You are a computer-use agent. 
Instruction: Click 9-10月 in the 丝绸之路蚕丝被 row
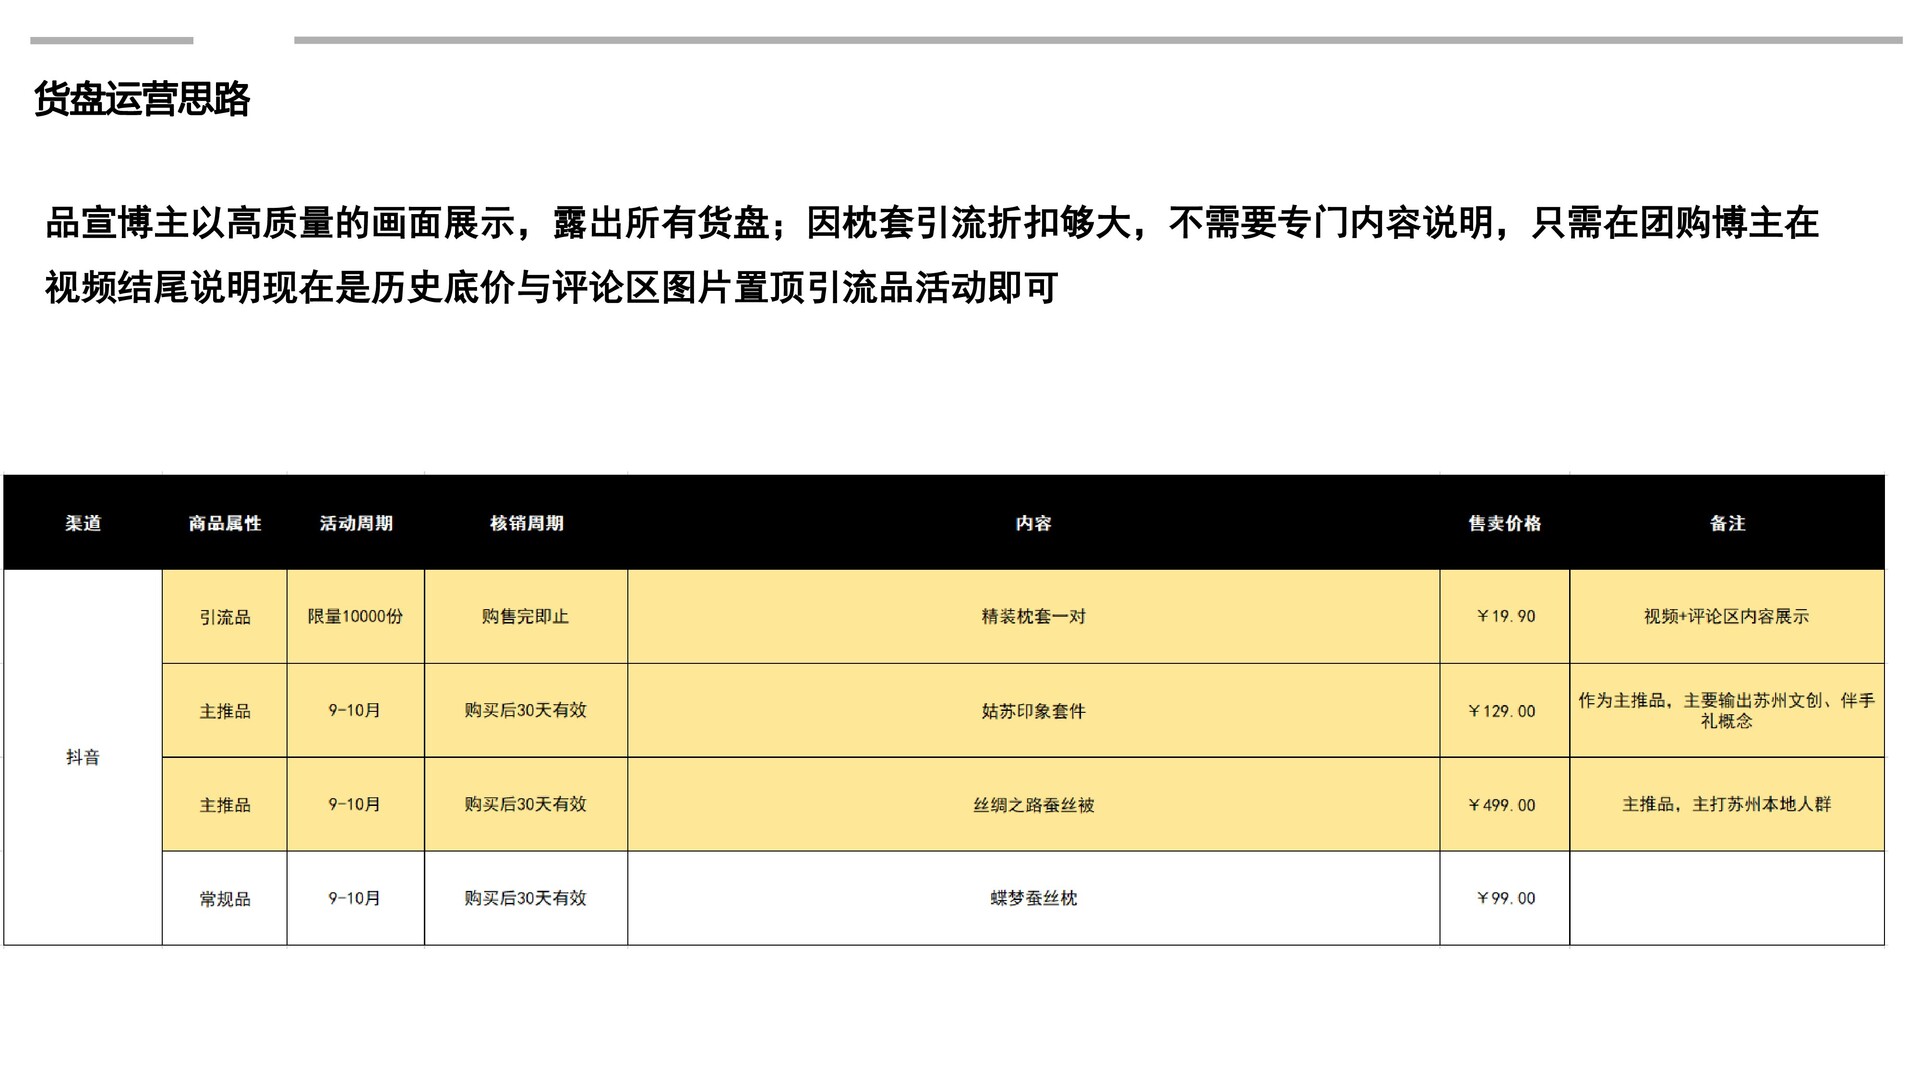(356, 805)
